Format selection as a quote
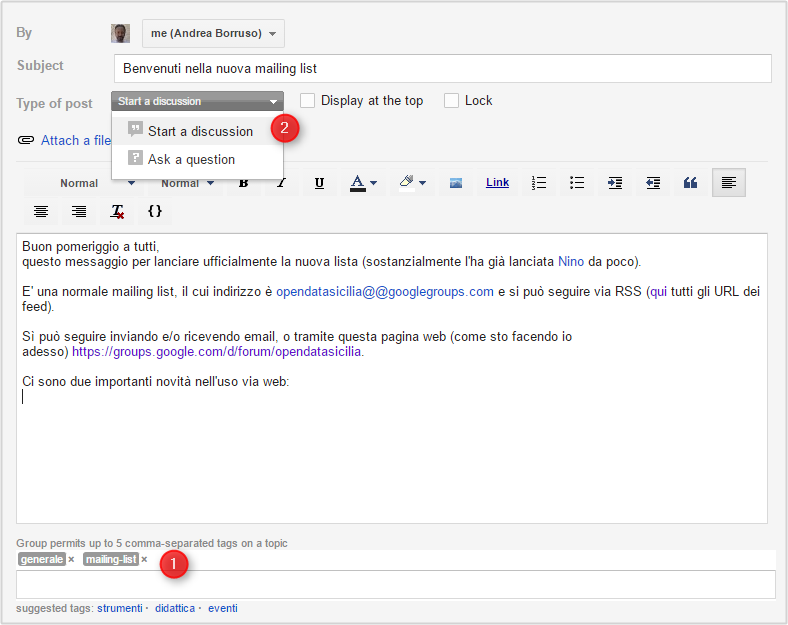Viewport: 788px width, 625px height. pyautogui.click(x=690, y=183)
